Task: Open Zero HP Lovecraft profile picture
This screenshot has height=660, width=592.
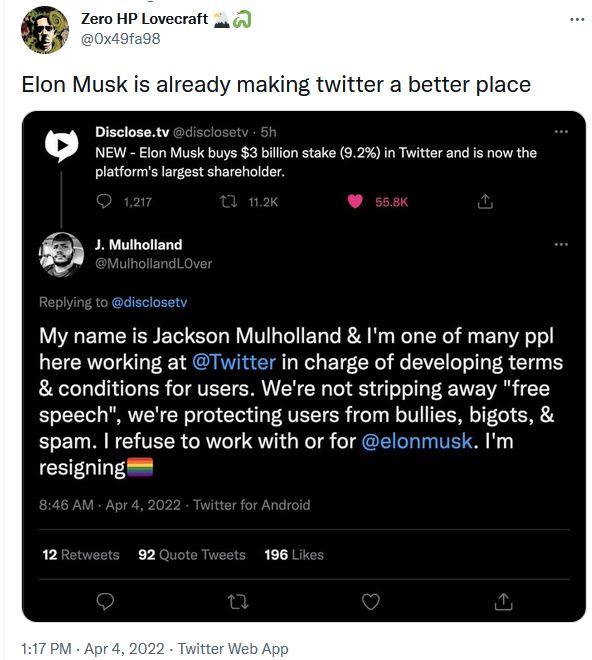Action: [45, 30]
